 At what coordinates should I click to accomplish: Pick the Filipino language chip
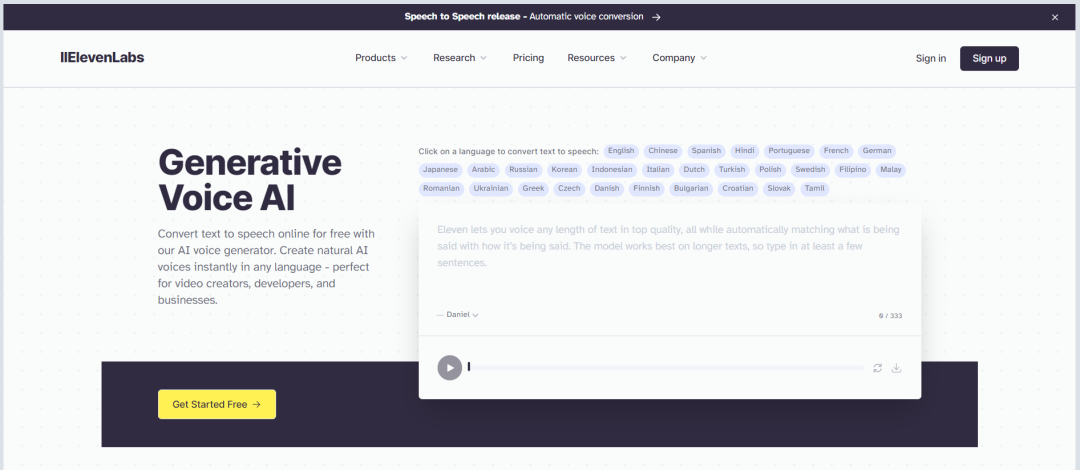point(853,170)
